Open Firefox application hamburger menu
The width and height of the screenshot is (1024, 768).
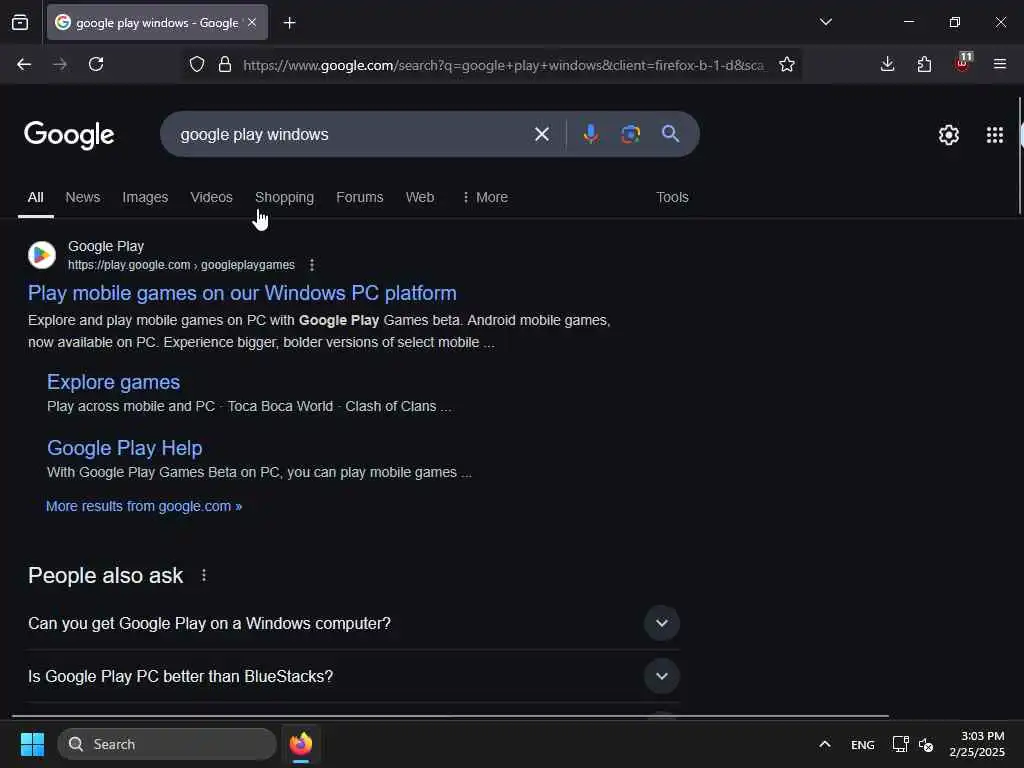(x=999, y=64)
